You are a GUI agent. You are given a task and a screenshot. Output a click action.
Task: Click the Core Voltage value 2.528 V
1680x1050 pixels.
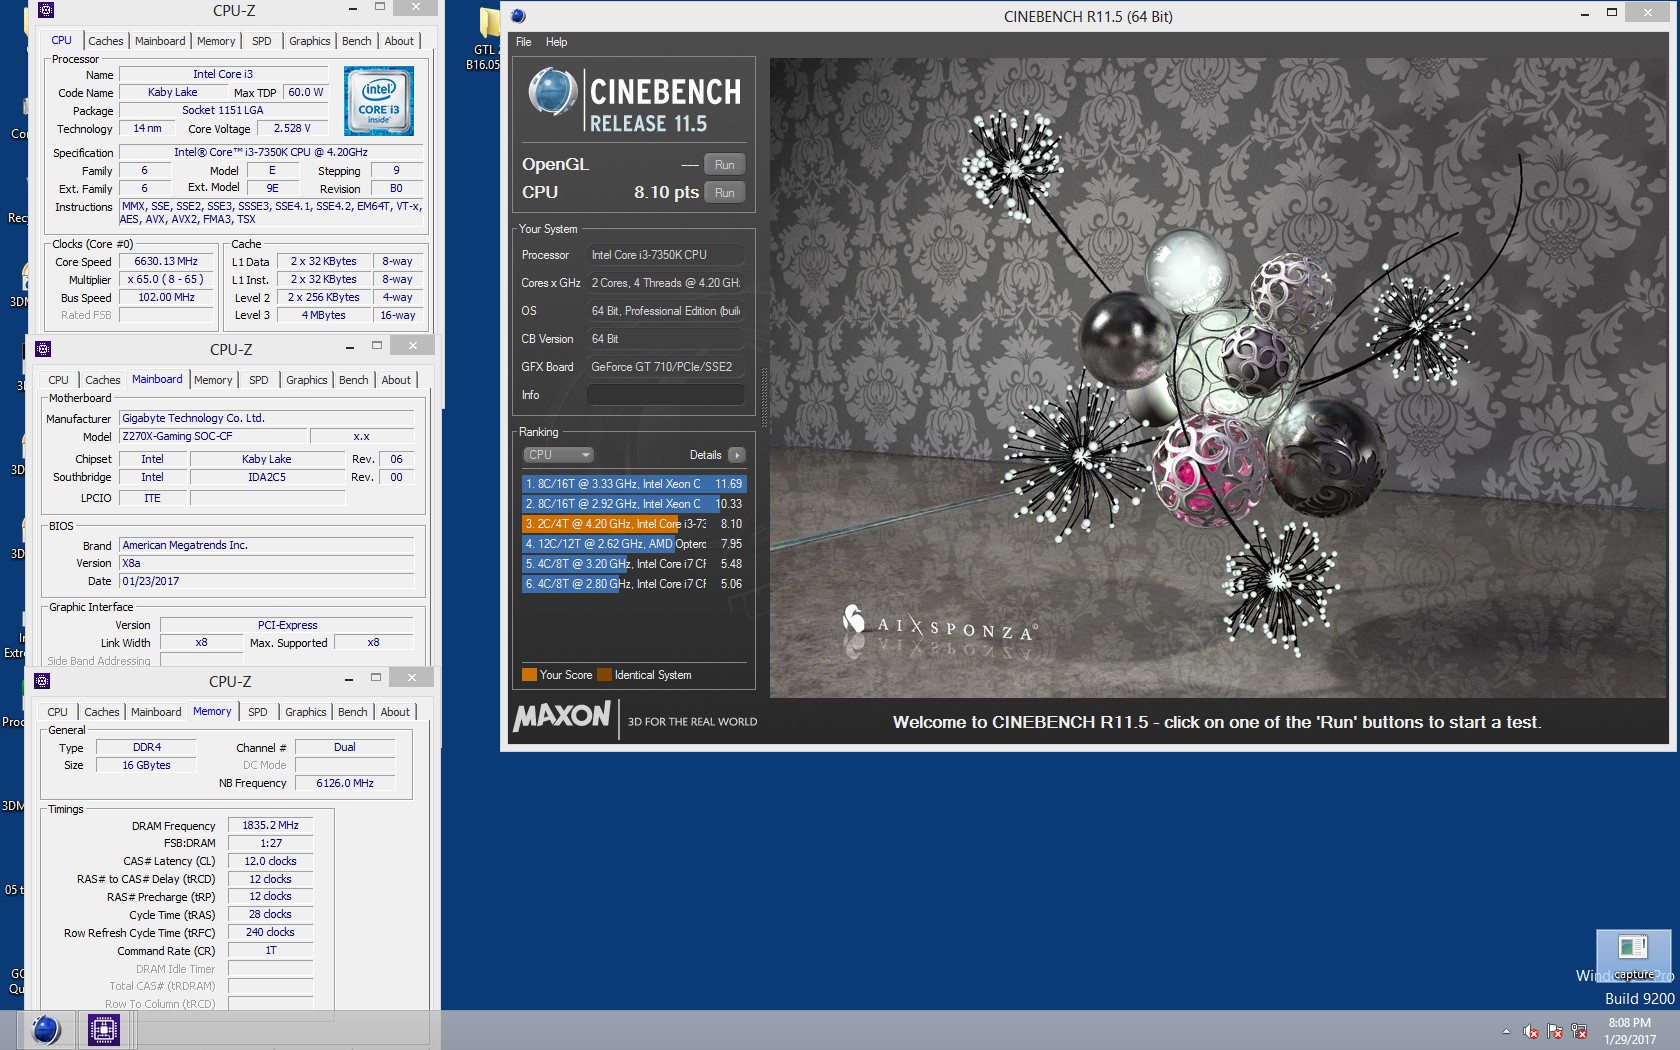coord(292,129)
